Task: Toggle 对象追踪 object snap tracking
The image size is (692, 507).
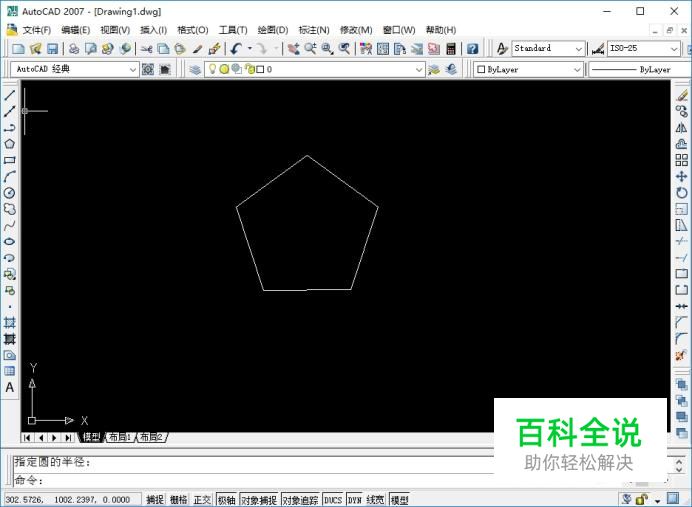Action: 300,499
